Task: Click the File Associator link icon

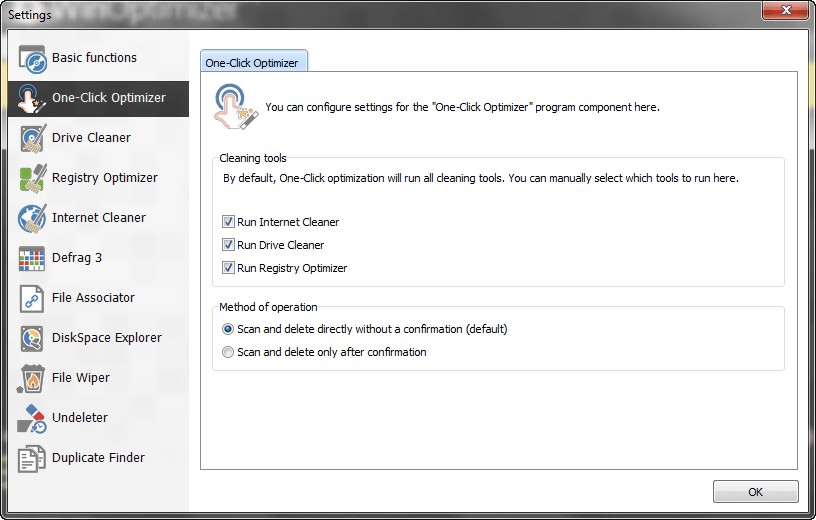Action: click(x=31, y=298)
